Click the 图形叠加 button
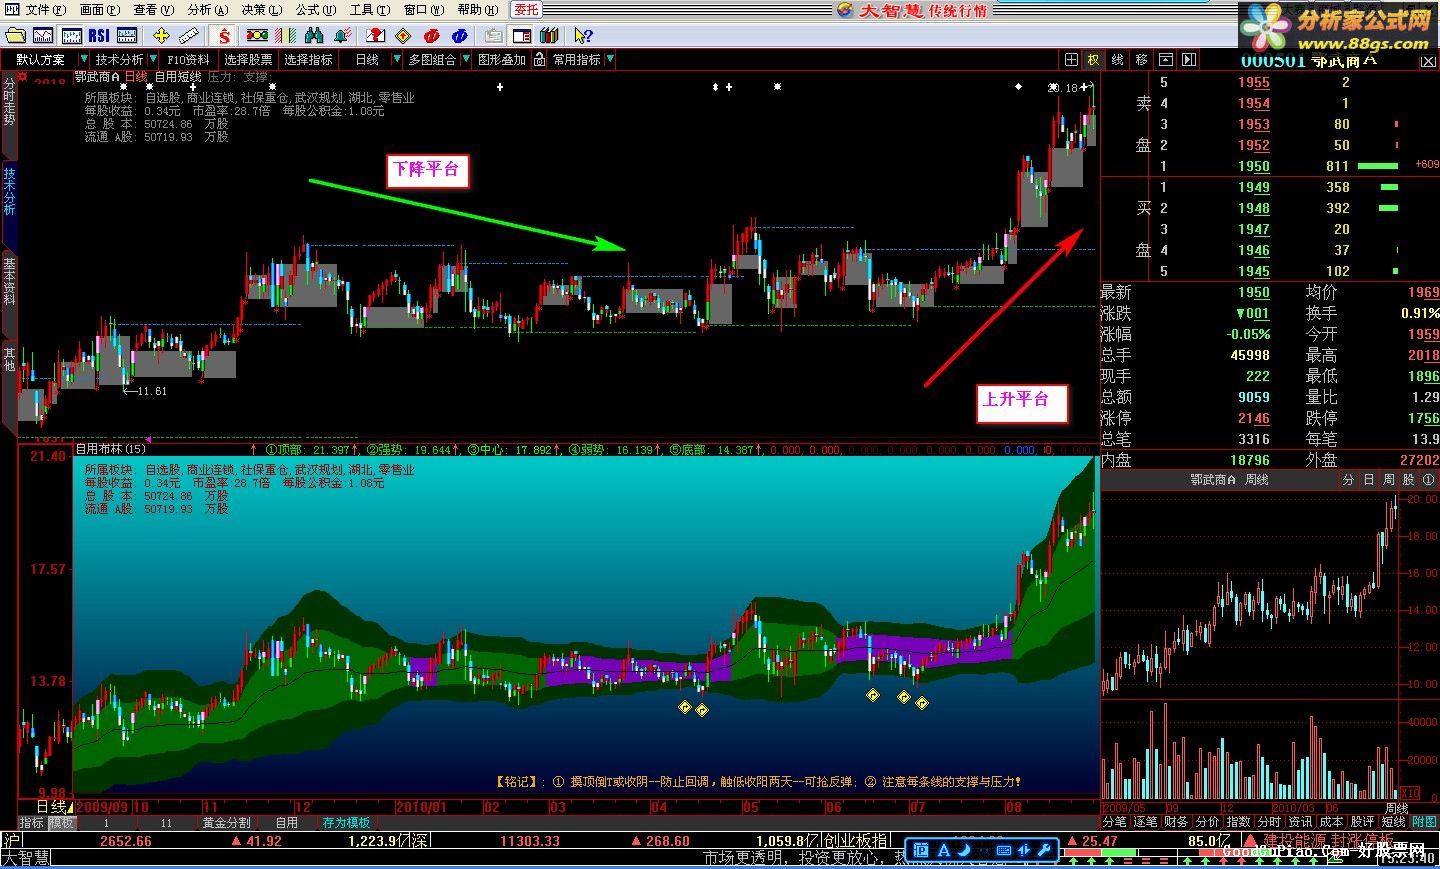Viewport: 1440px width, 869px height. (x=502, y=60)
